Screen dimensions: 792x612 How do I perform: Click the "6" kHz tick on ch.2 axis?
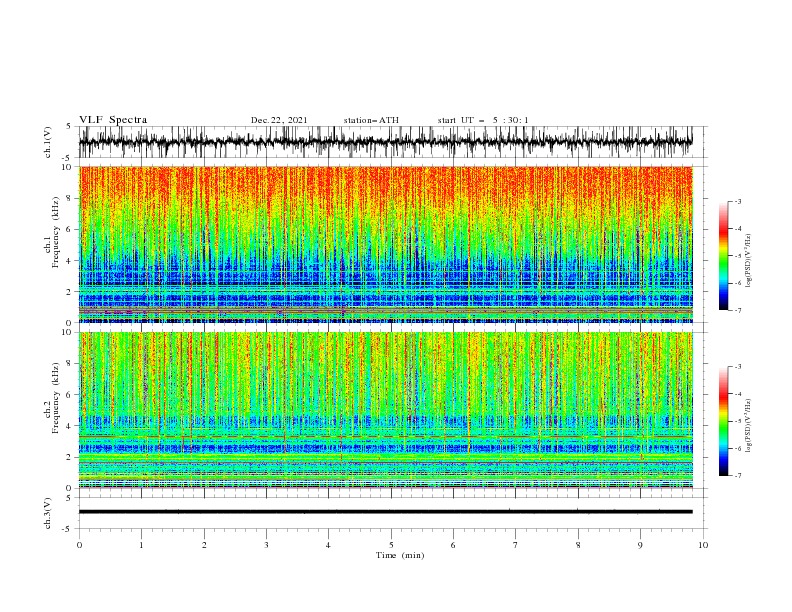pyautogui.click(x=70, y=395)
